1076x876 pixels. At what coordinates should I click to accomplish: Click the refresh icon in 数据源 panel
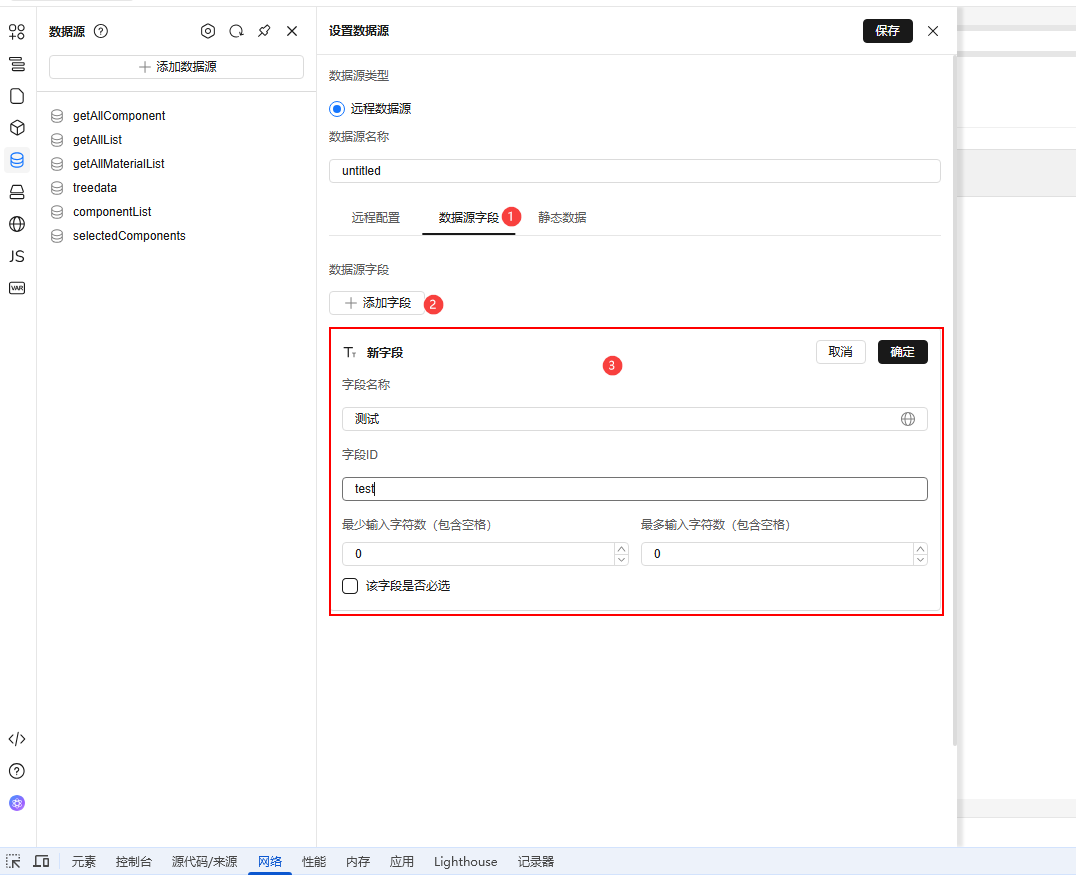[x=236, y=31]
